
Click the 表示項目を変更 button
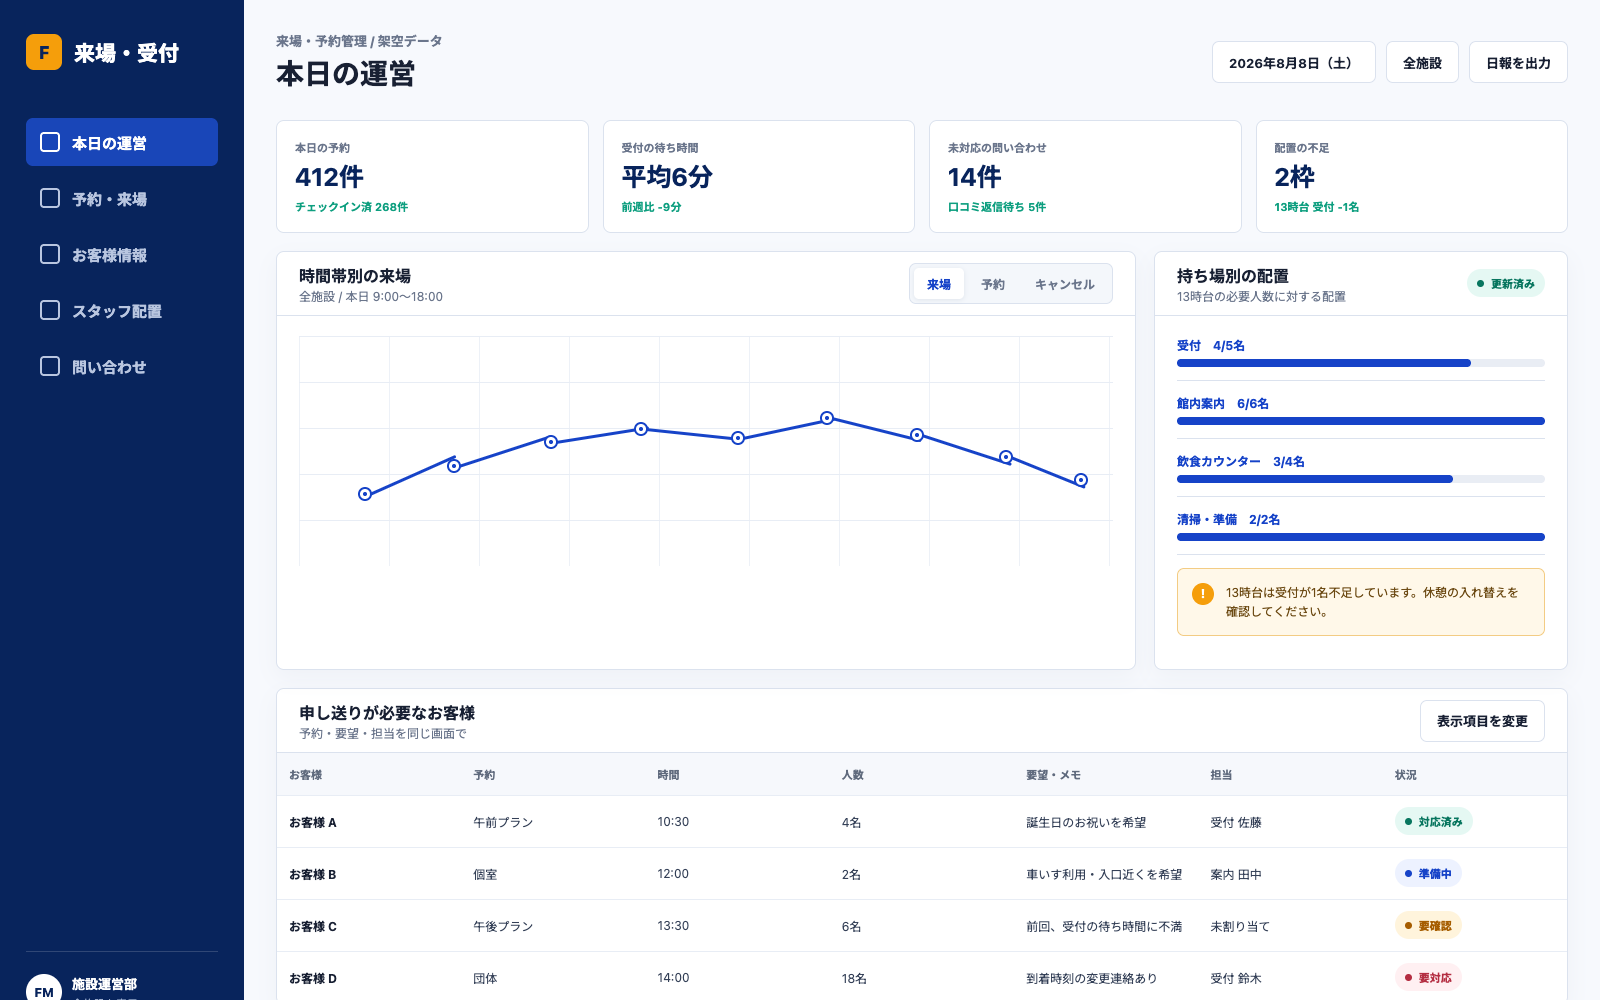click(x=1482, y=721)
